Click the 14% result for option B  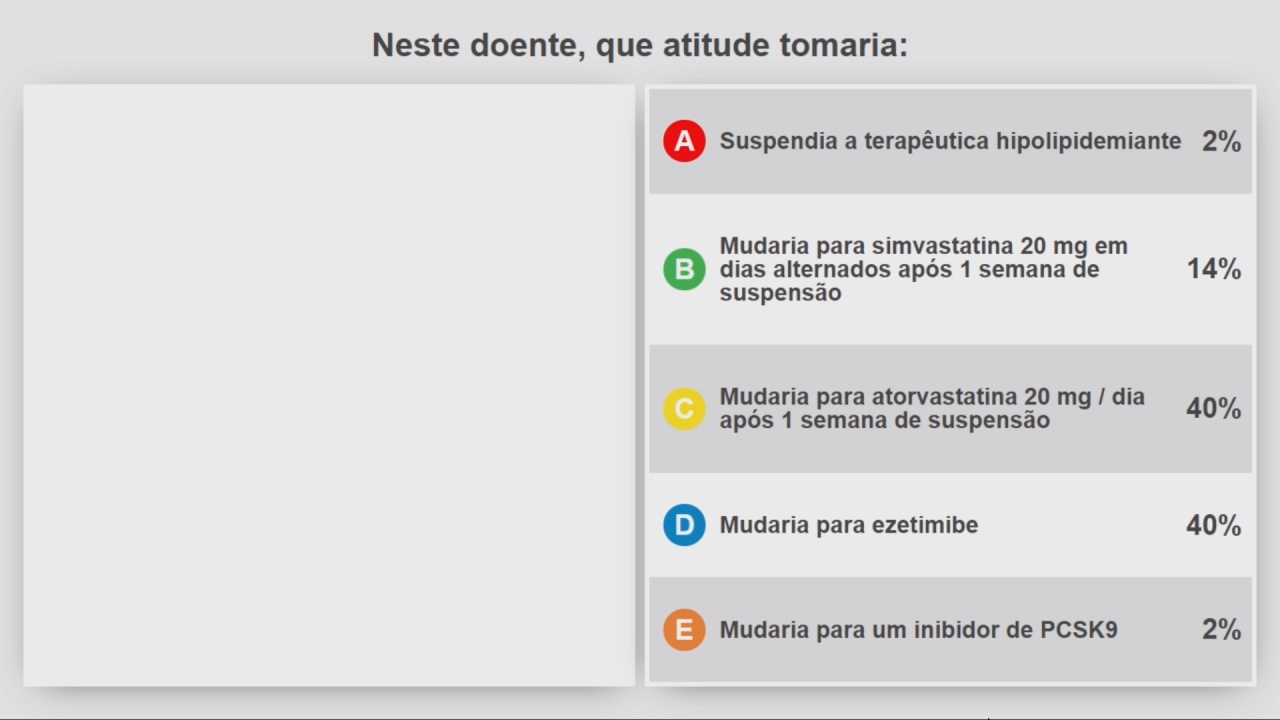click(x=1214, y=269)
